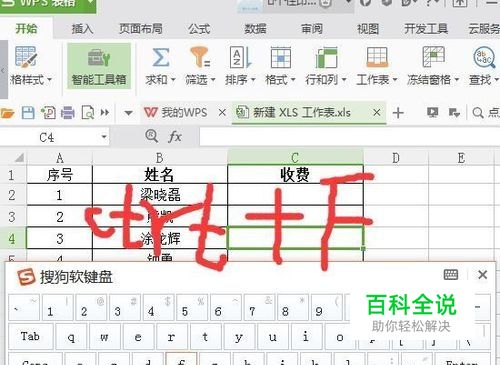Screen dimensions: 500x365
Task: Expand the 排序 dropdown arrow
Action: (253, 80)
